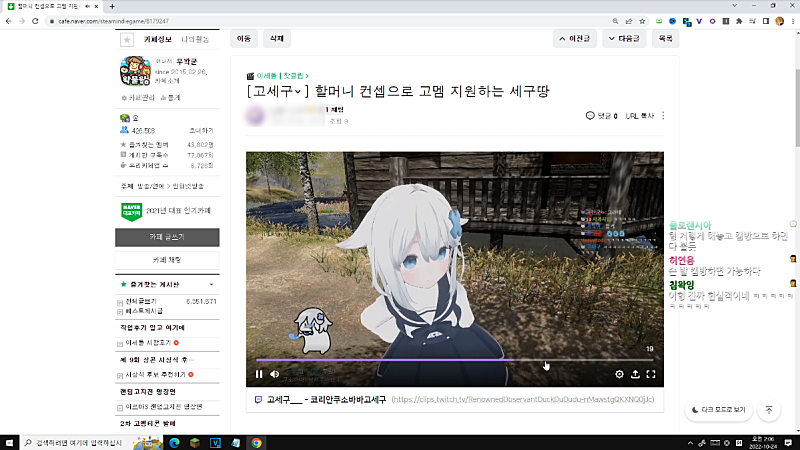The height and width of the screenshot is (450, 800).
Task: Open the 시상식 후보 추천하기 board
Action: [x=155, y=374]
